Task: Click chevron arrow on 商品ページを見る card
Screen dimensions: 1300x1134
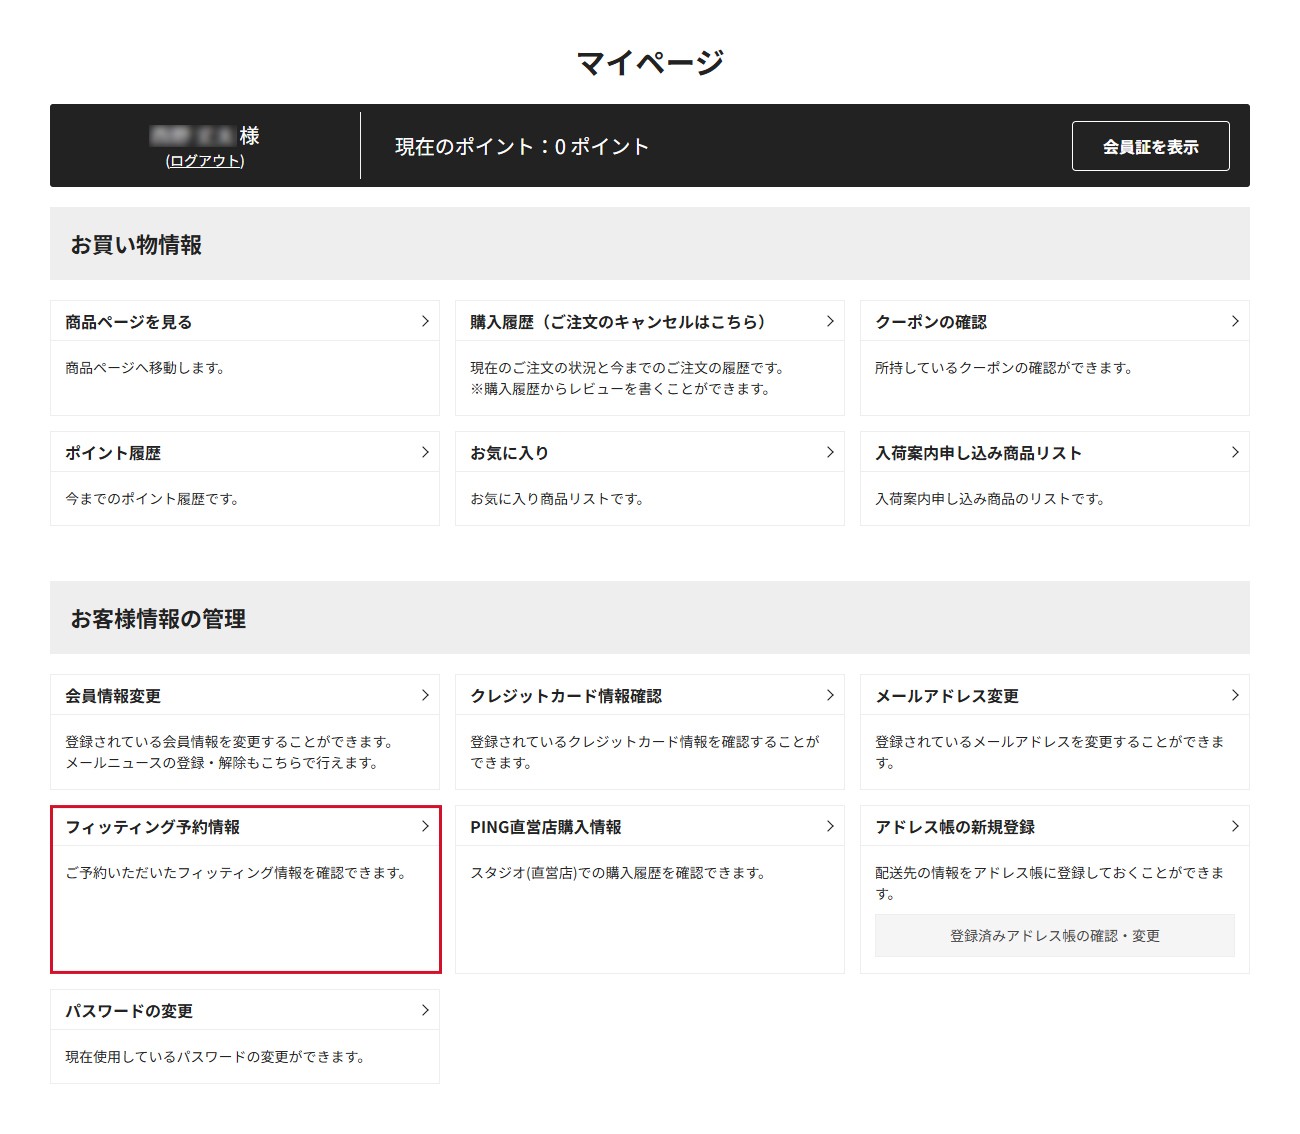Action: (425, 321)
